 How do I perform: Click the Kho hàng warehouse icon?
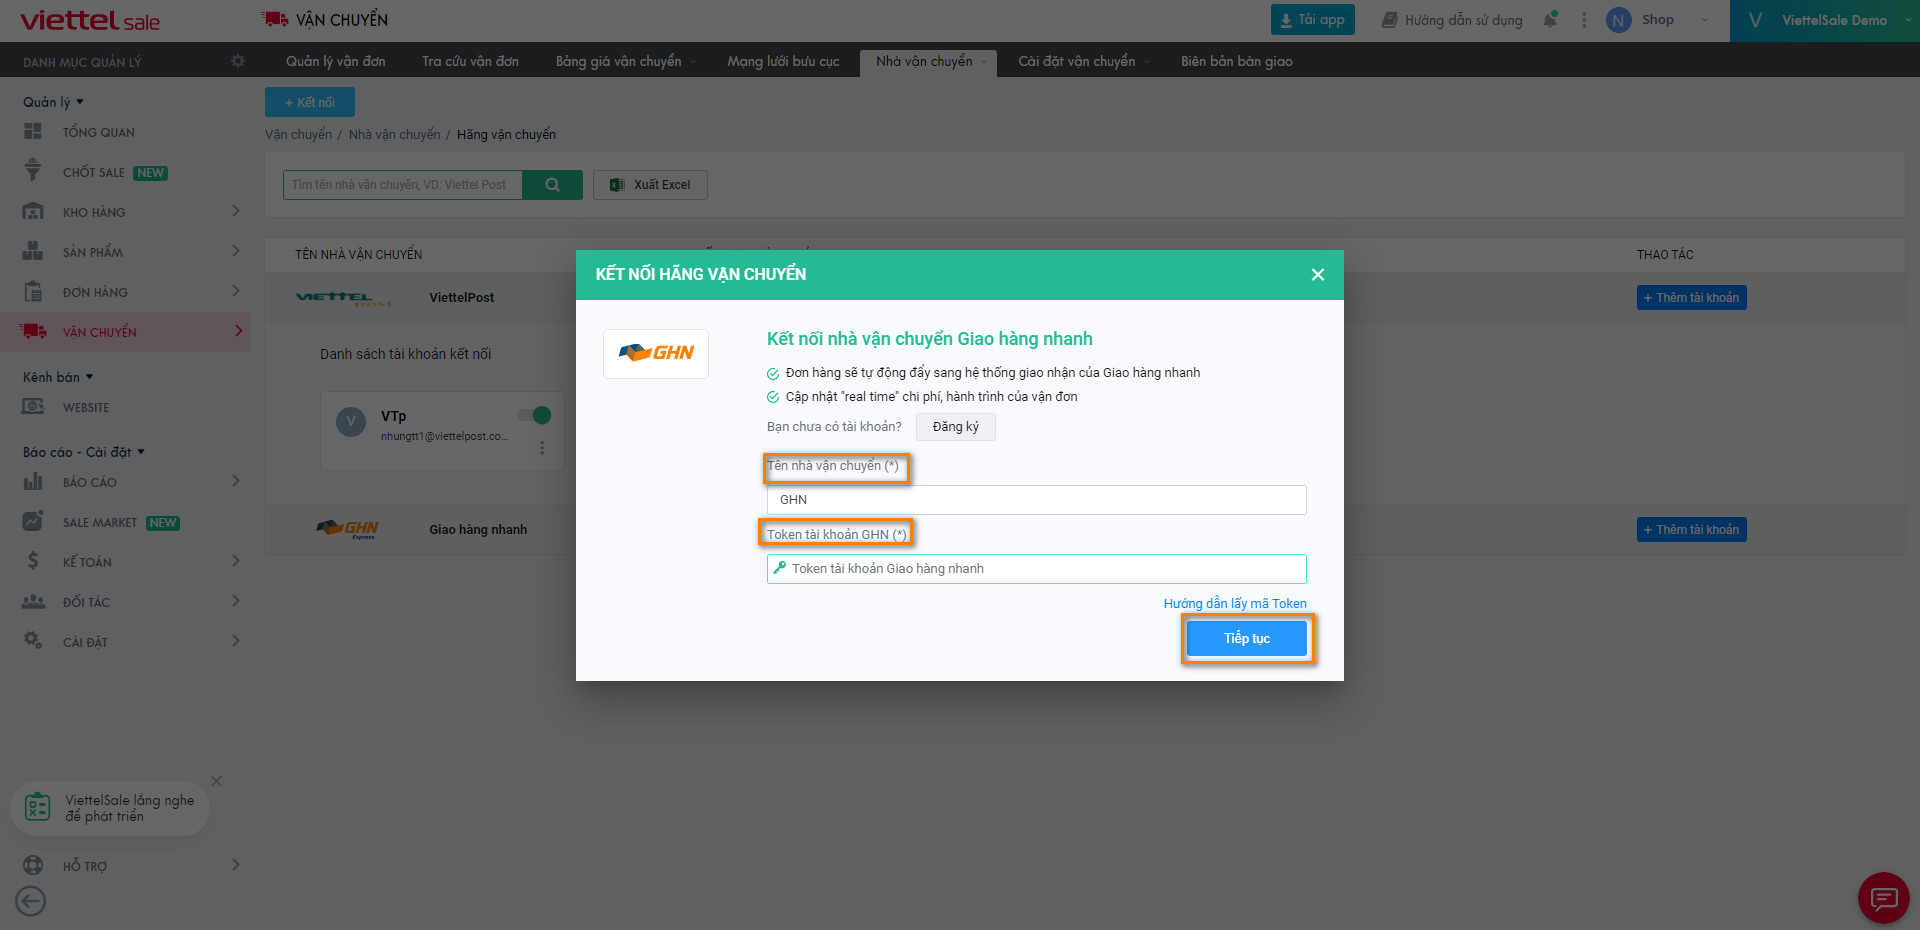pos(33,211)
